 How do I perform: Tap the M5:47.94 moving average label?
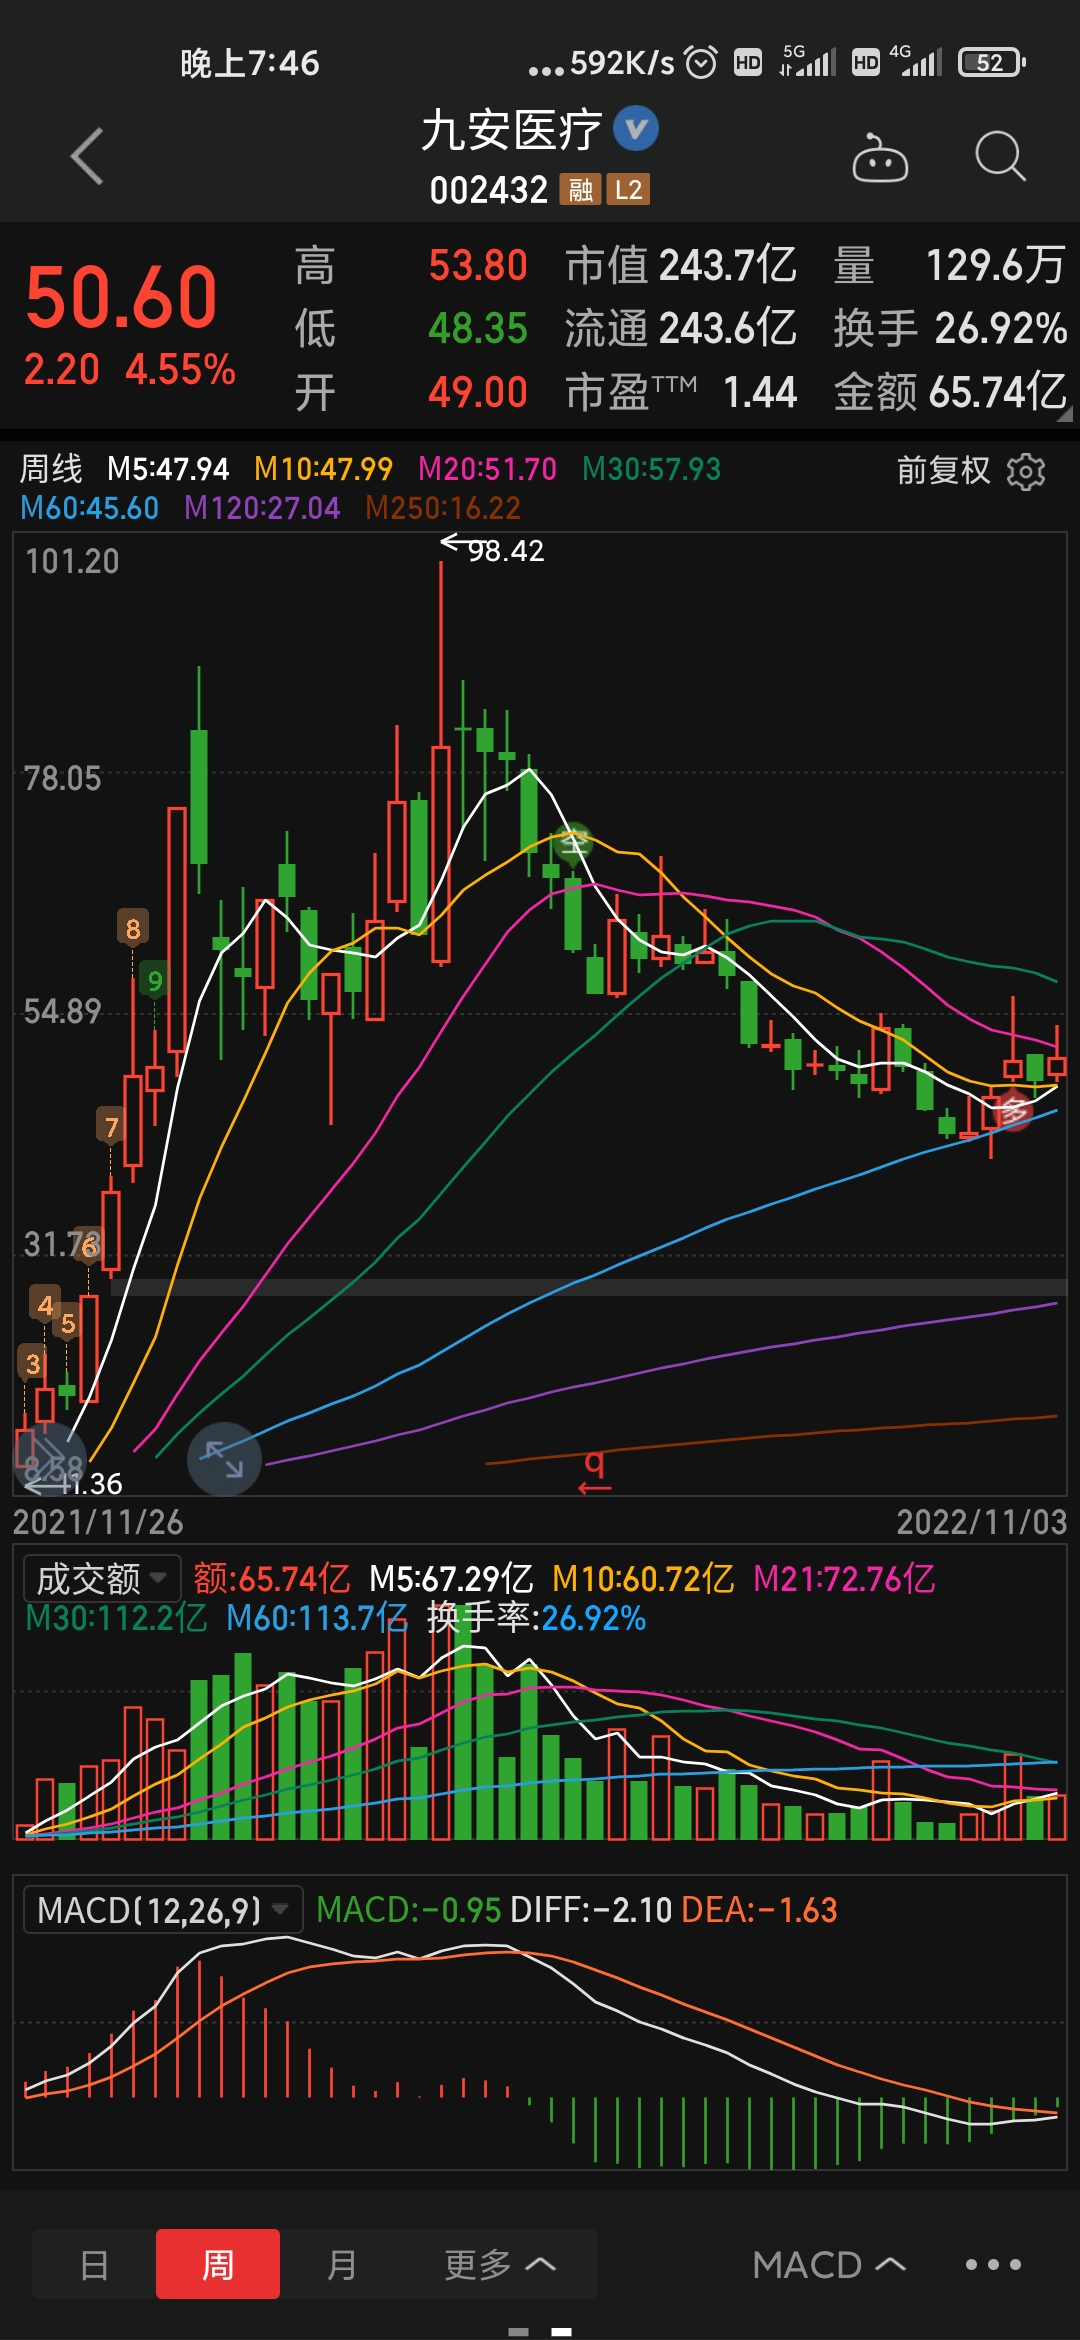point(168,468)
